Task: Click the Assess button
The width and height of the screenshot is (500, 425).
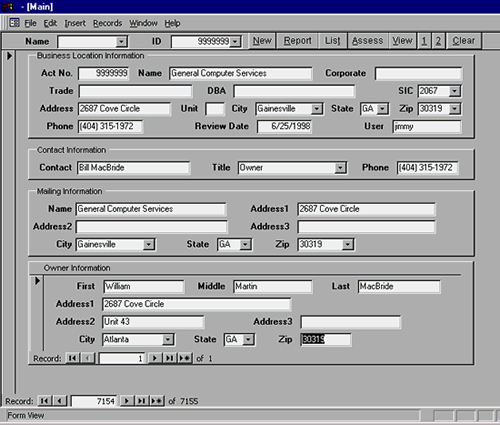Action: coord(368,41)
